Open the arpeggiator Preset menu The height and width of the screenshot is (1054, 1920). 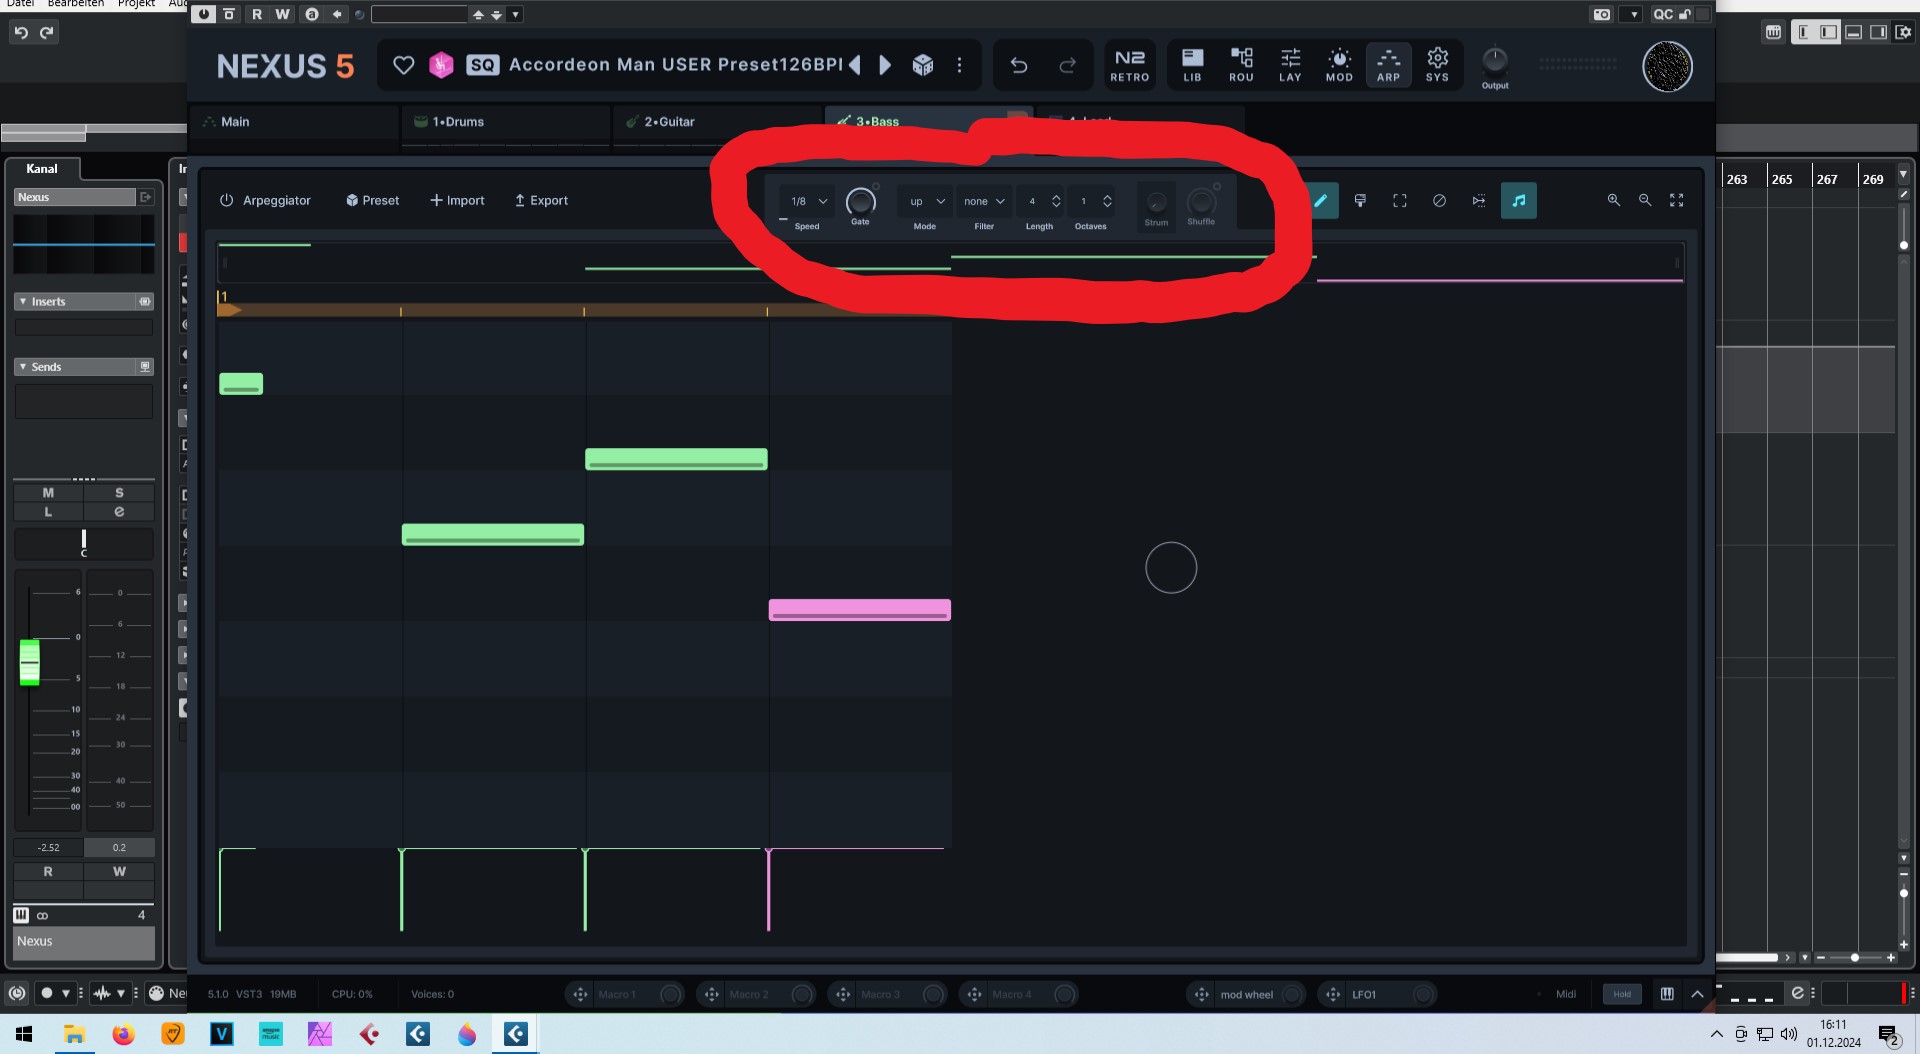point(372,200)
